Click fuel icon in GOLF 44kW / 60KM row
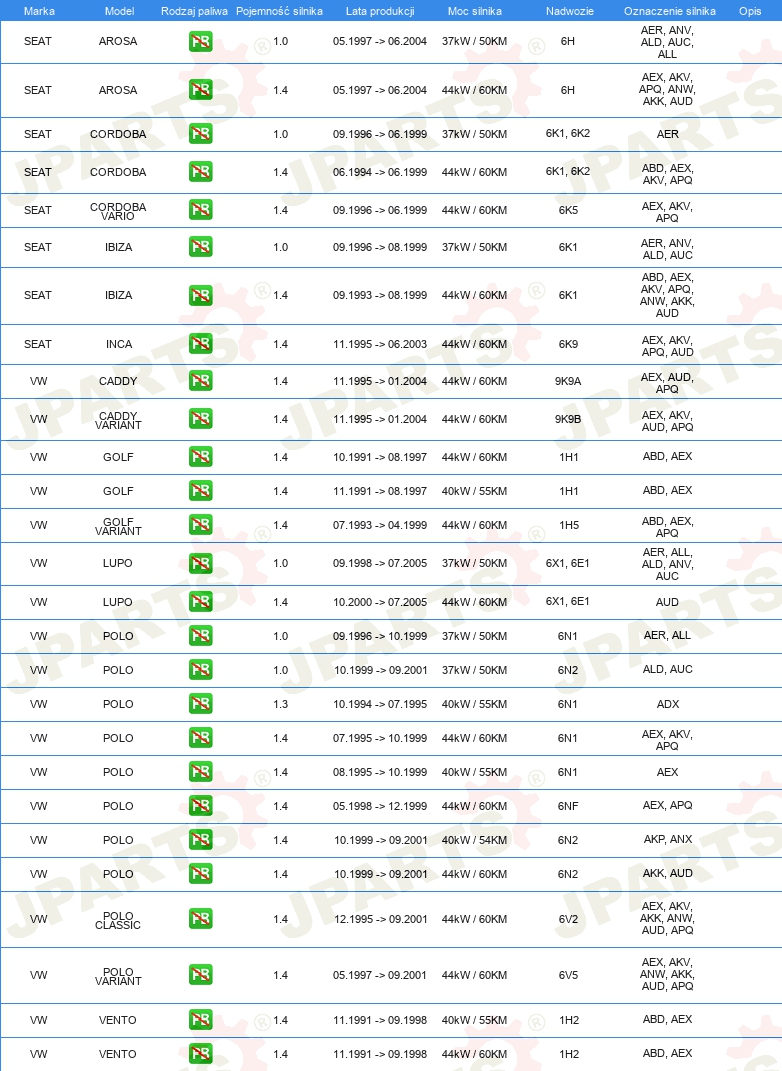782x1071 pixels. [201, 456]
